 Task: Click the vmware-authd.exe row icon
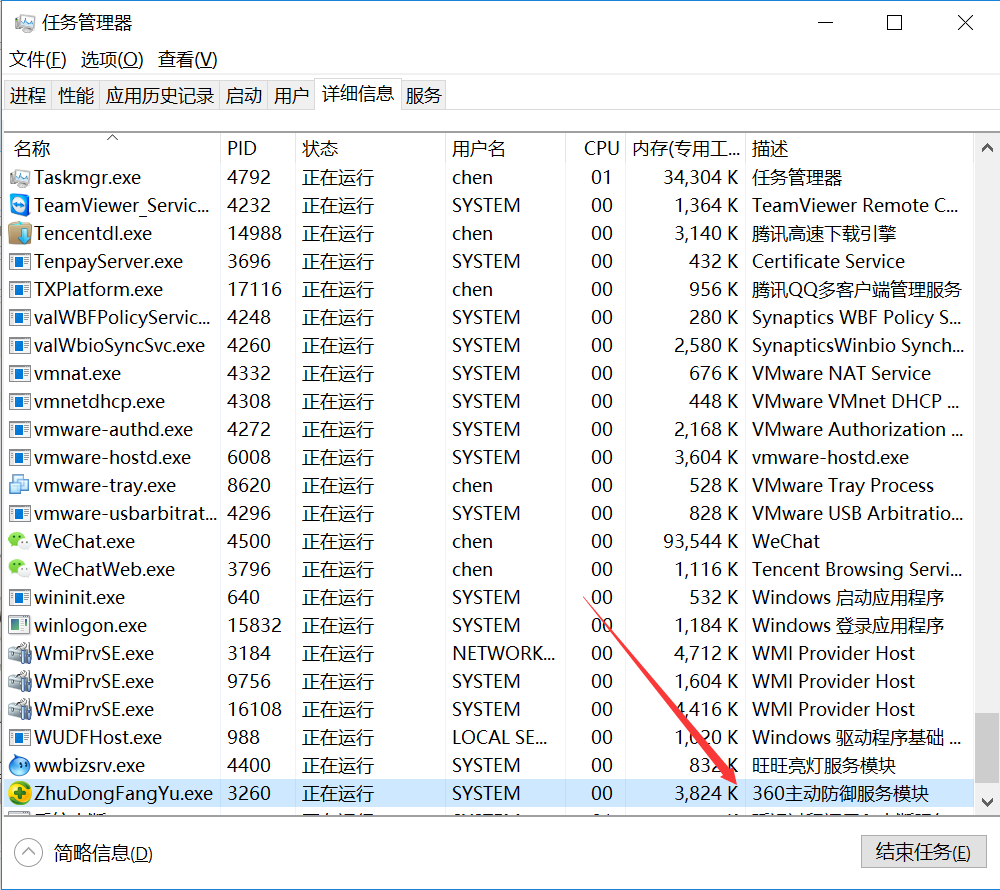tap(20, 430)
